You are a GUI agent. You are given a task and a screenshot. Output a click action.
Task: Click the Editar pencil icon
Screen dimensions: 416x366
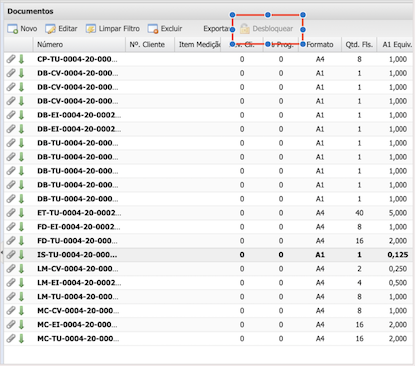[x=50, y=29]
